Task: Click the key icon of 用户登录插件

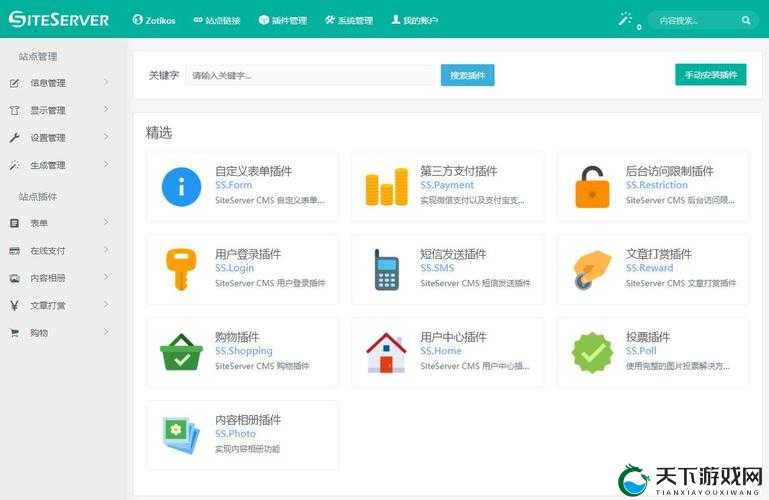Action: (x=181, y=269)
